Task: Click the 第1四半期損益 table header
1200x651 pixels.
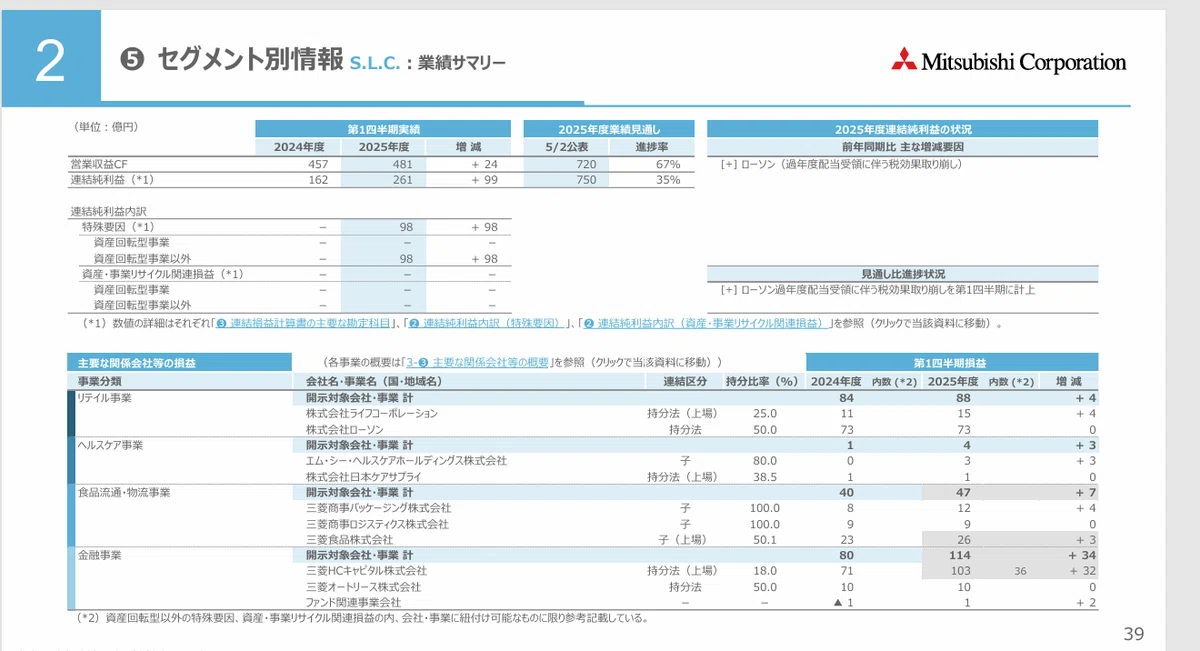Action: (x=950, y=361)
